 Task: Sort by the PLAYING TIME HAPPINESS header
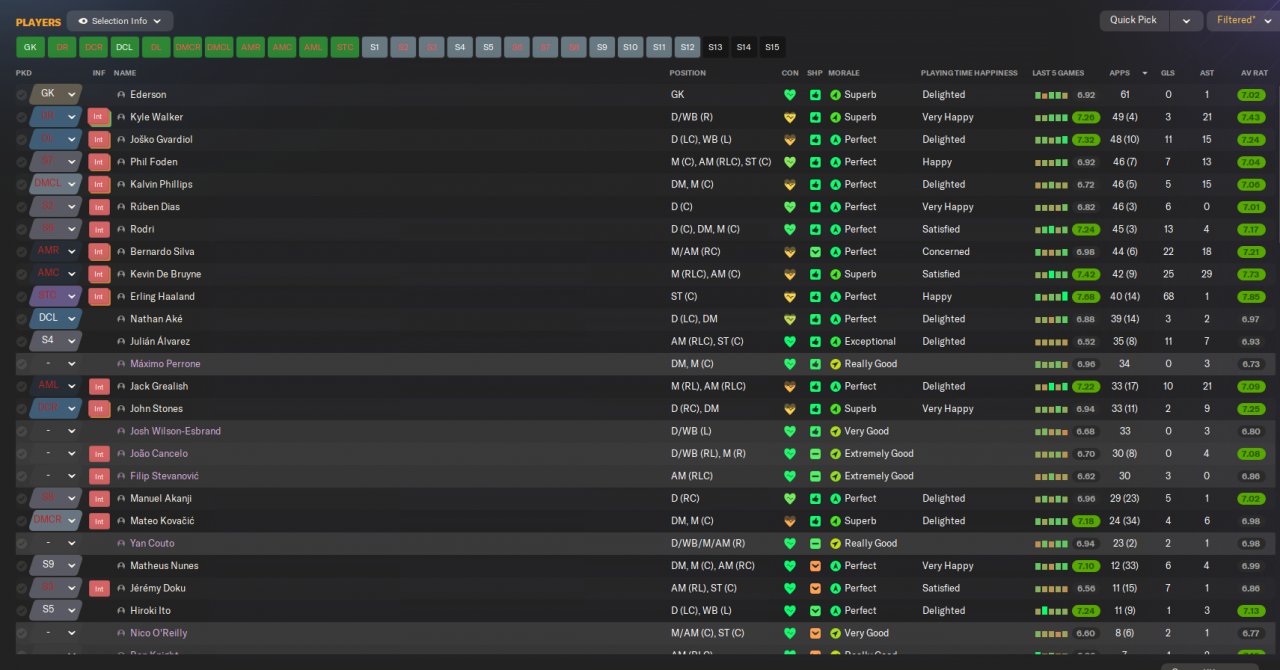tap(969, 73)
